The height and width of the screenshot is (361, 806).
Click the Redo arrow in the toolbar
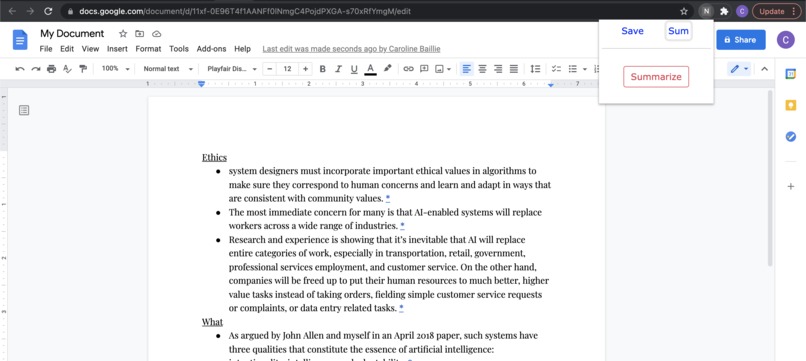tap(35, 68)
